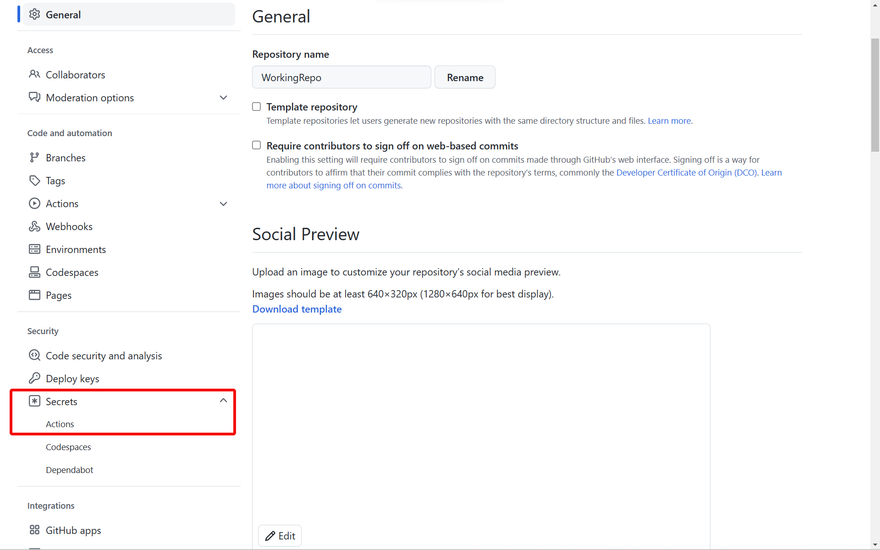Click the Repository name text field
This screenshot has width=880, height=550.
341,78
